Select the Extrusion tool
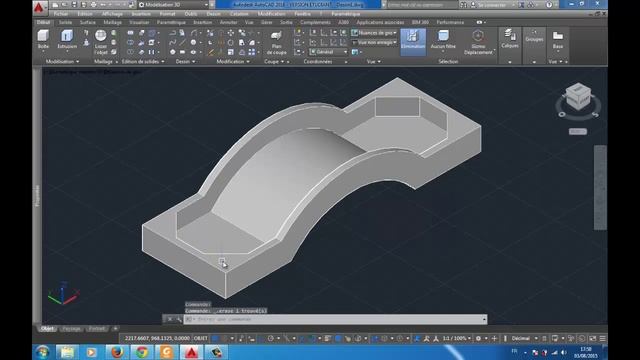 tap(67, 39)
